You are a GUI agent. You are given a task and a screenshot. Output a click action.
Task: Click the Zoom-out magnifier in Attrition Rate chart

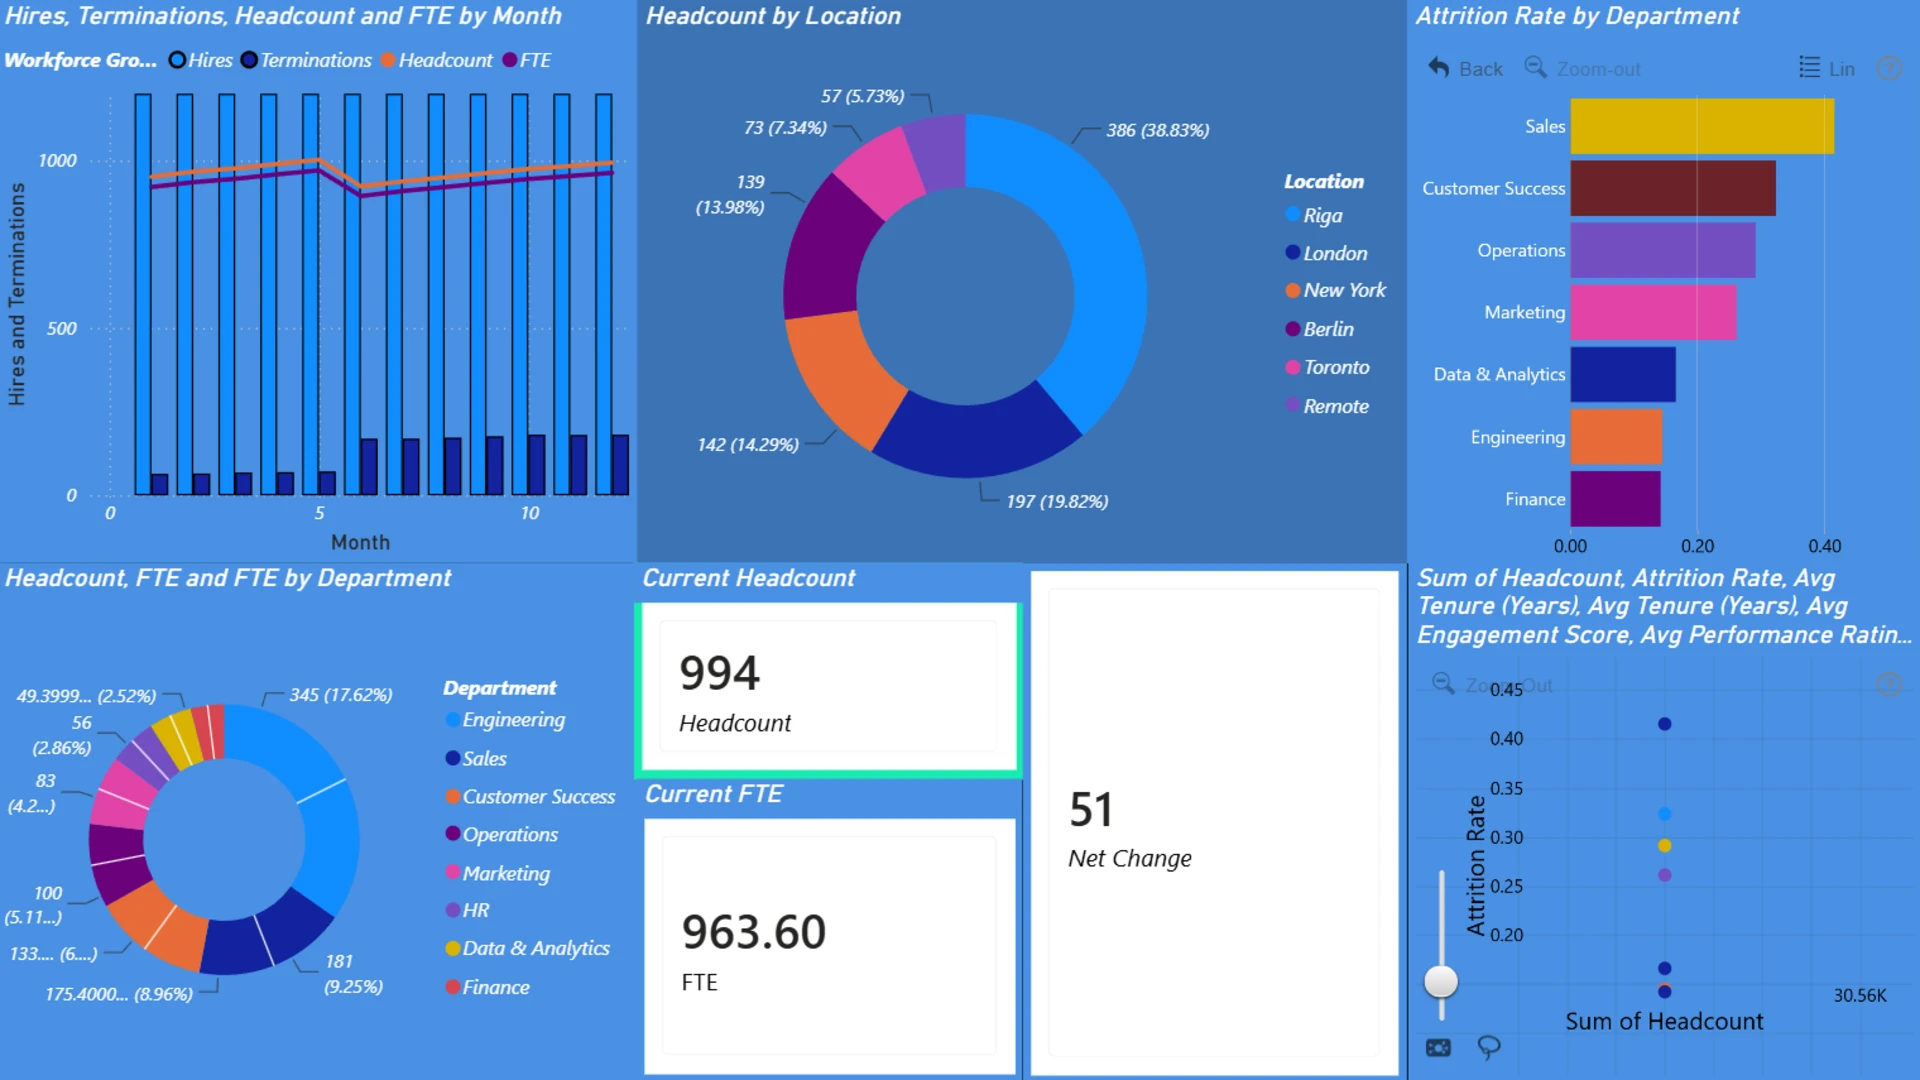click(x=1534, y=67)
